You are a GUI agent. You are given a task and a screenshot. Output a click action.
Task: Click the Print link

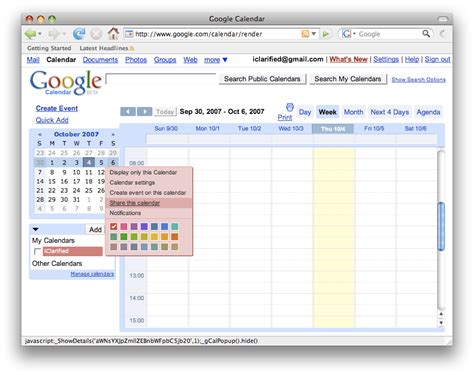(285, 117)
